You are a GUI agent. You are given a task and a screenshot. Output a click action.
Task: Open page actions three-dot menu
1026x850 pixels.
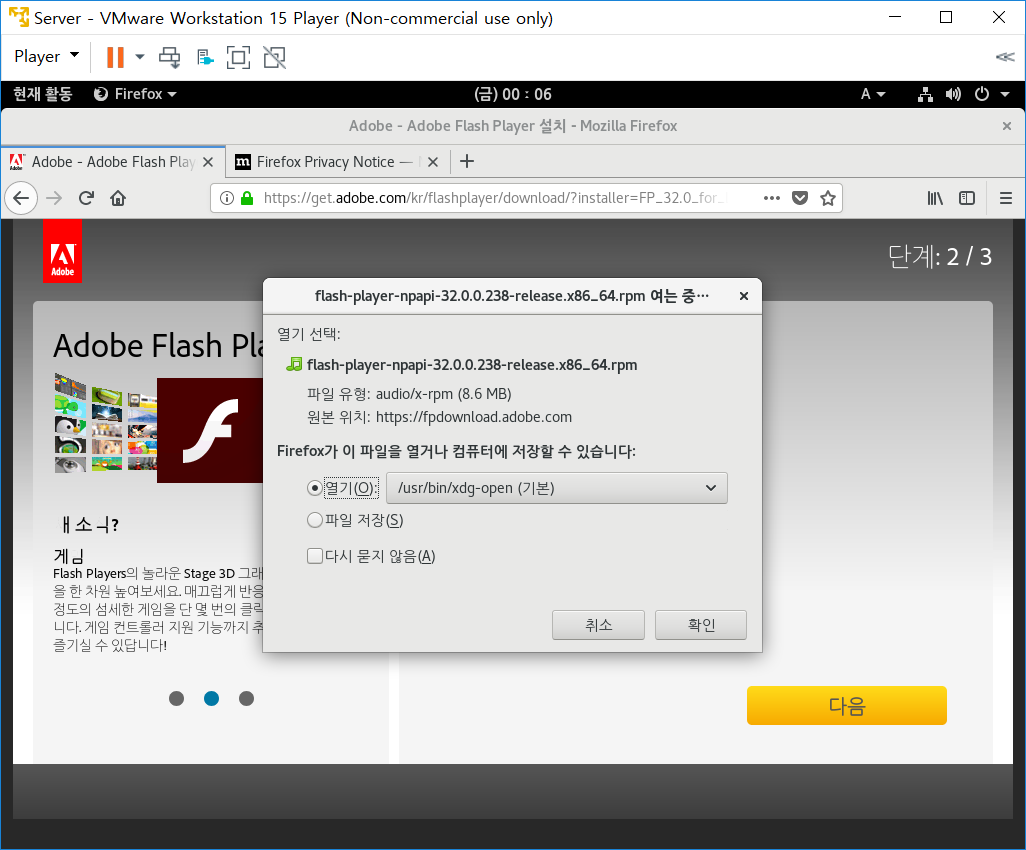coord(771,198)
